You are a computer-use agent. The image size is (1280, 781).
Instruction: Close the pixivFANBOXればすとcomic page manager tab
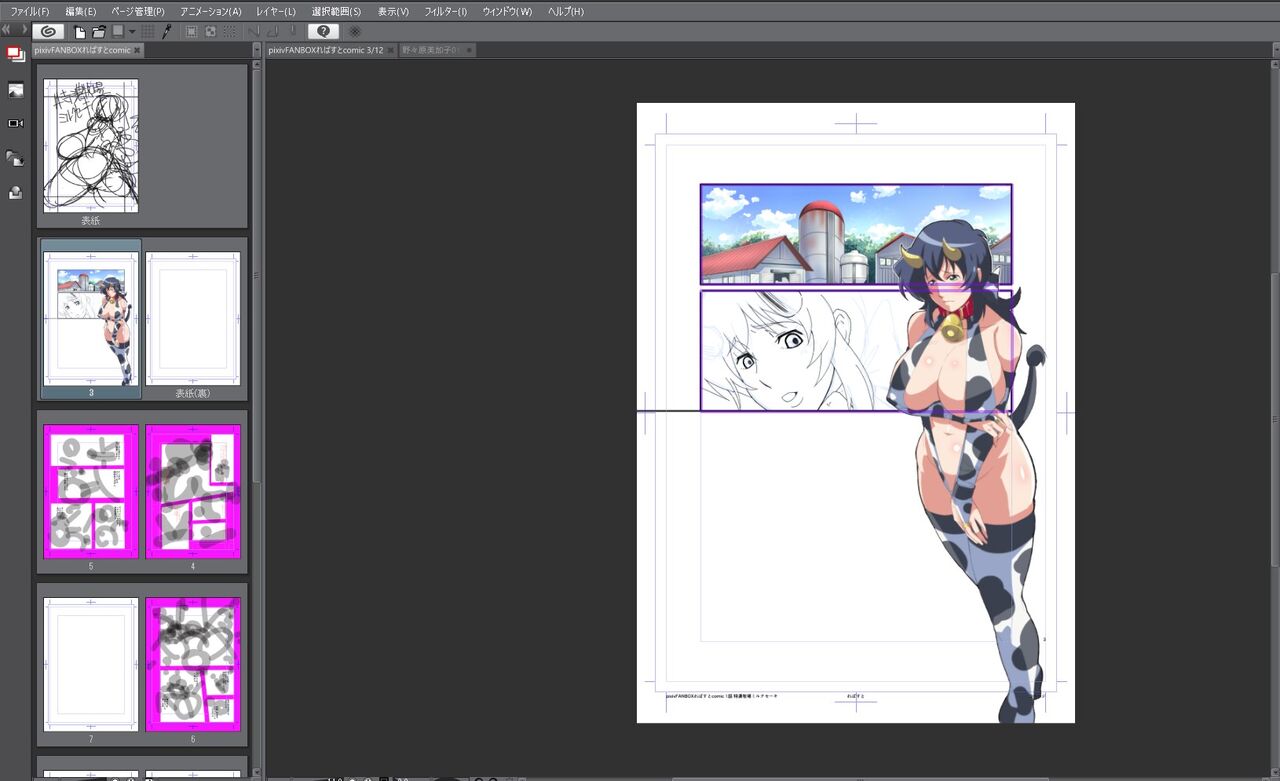pos(137,50)
